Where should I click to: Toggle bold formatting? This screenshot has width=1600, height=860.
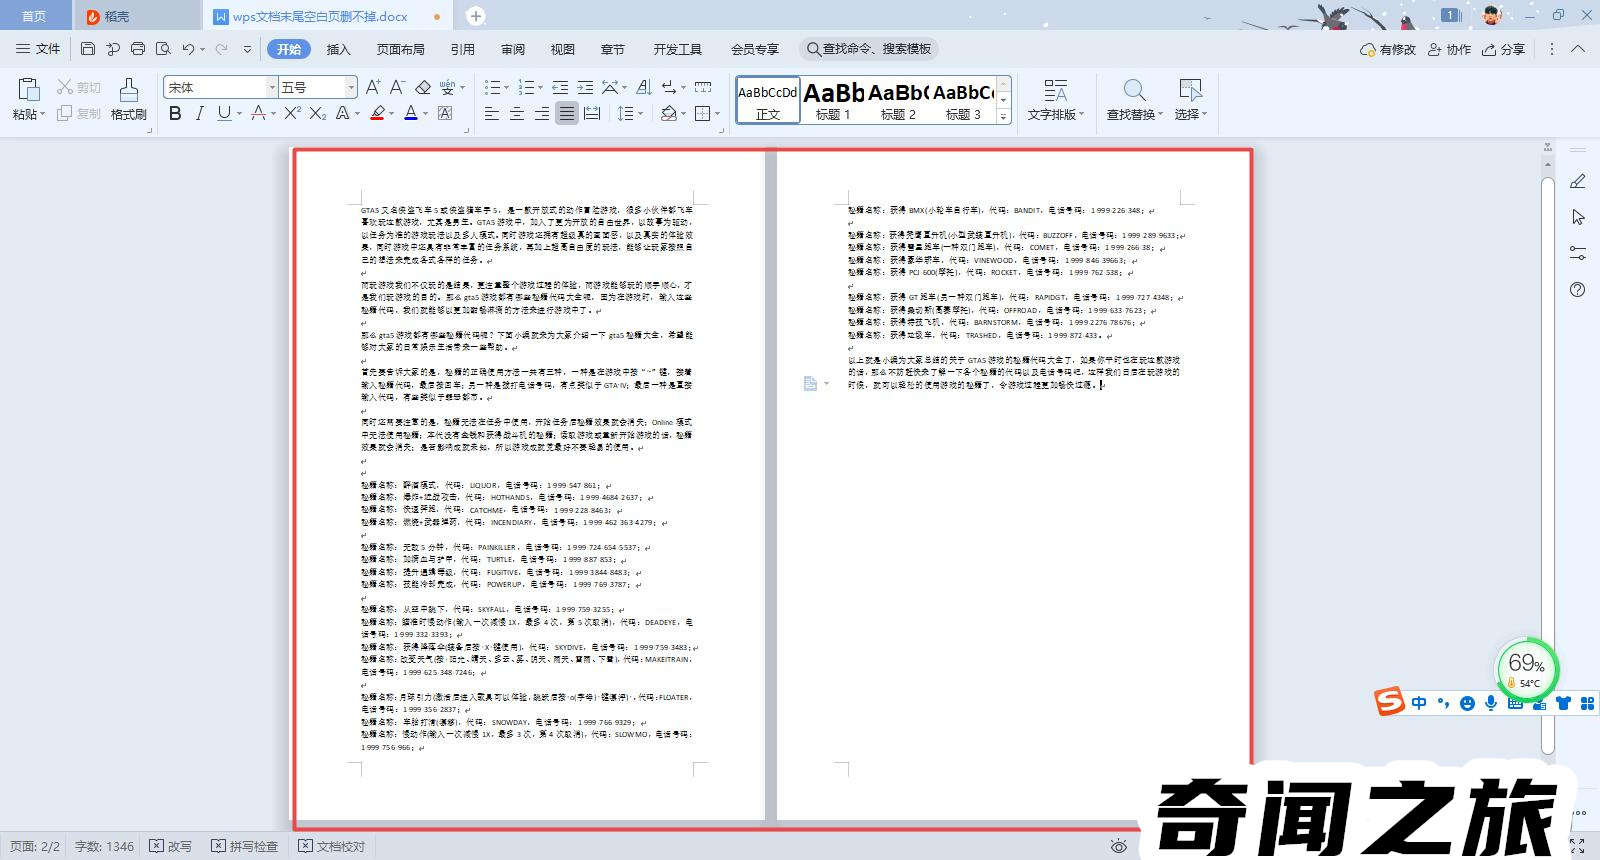[175, 113]
